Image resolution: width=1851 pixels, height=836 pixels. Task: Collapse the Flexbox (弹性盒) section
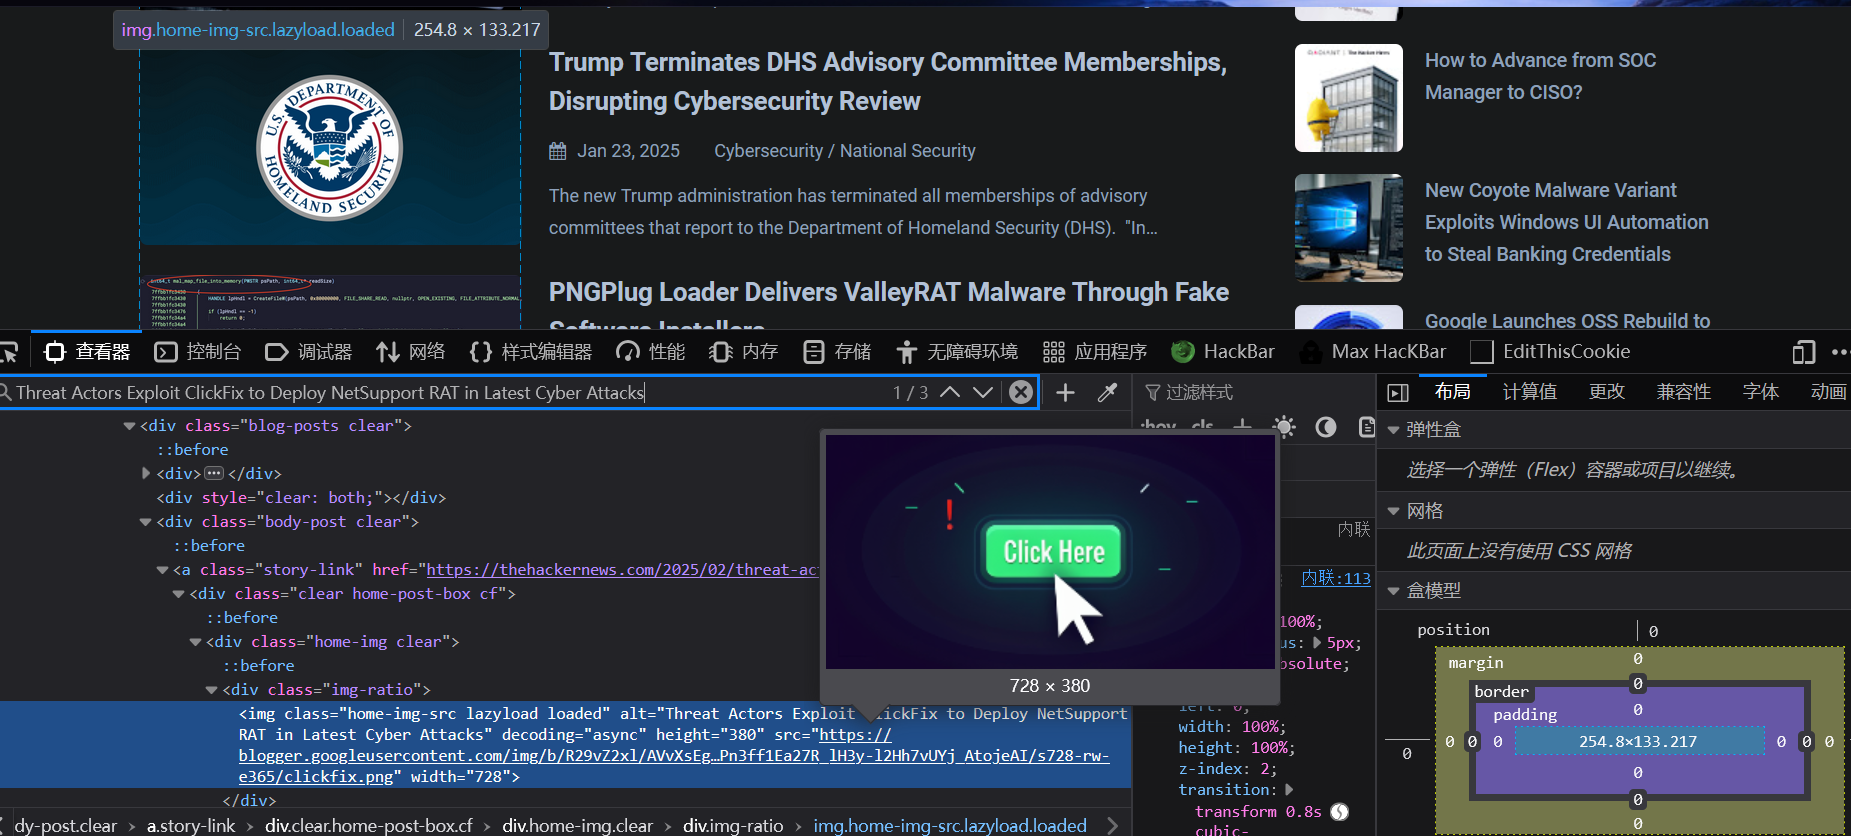[x=1393, y=430]
